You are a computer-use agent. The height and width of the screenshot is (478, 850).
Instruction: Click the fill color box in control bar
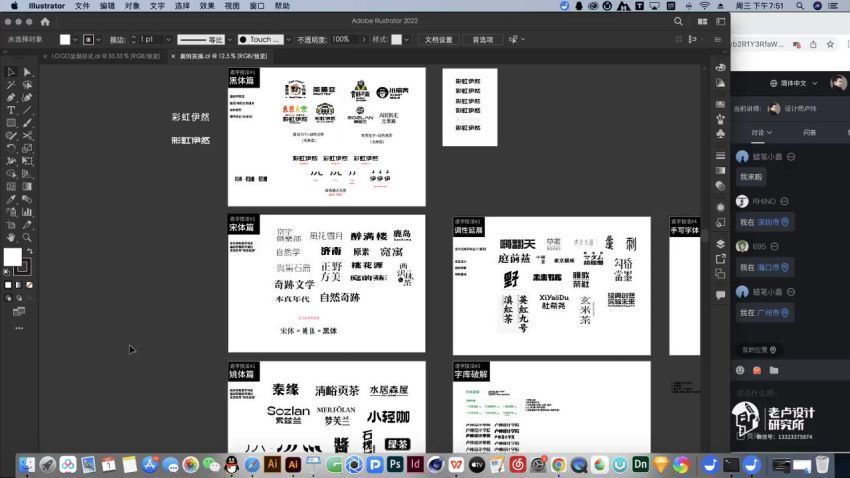coord(65,40)
